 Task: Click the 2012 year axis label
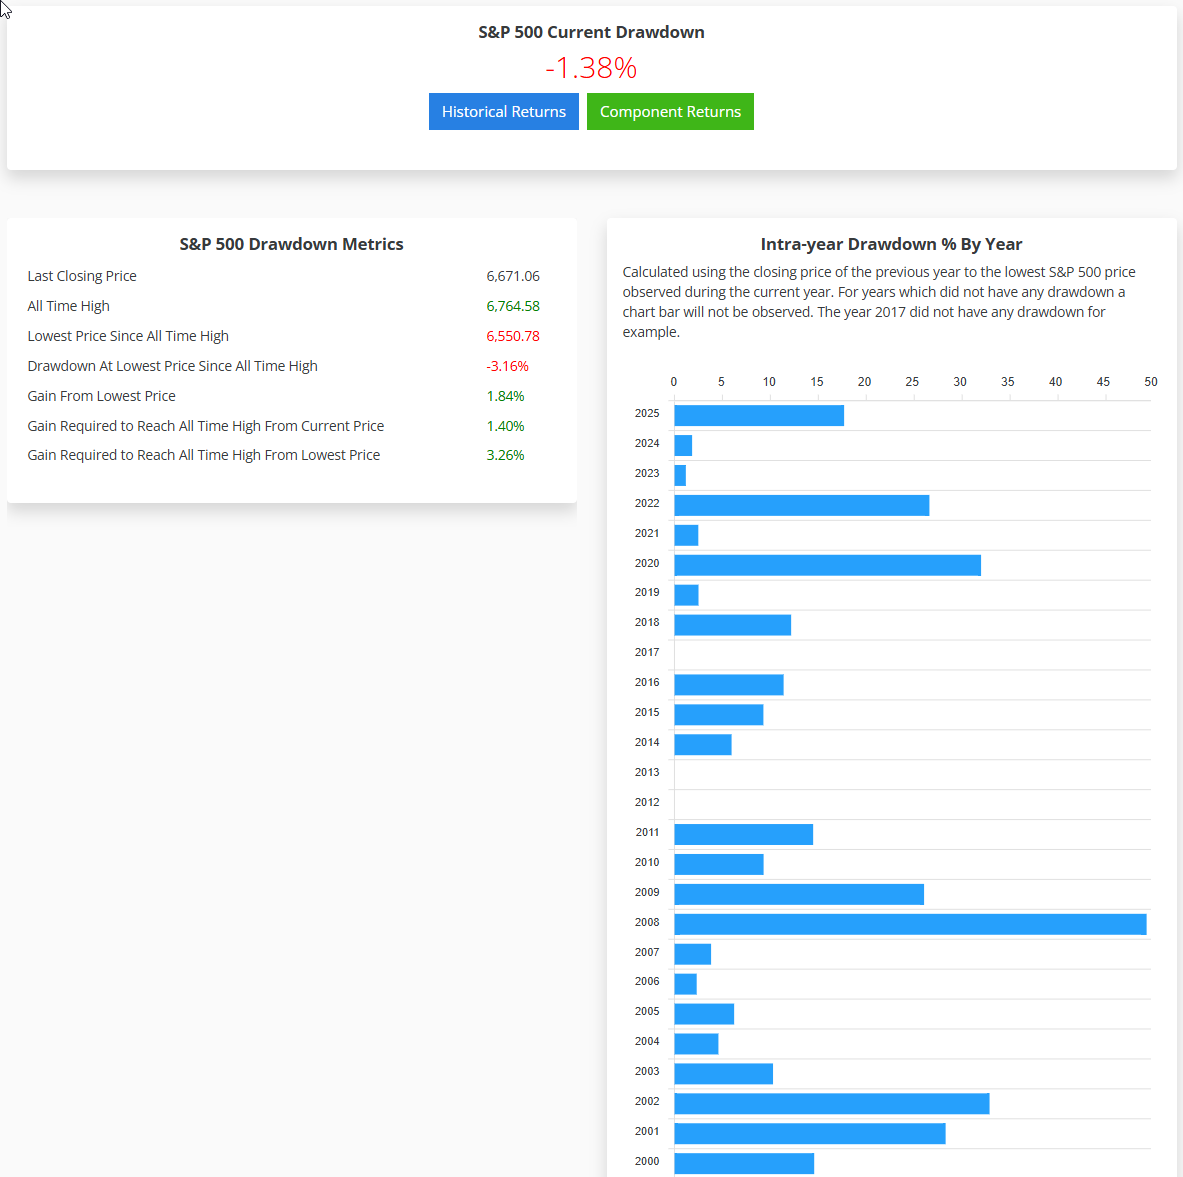tap(647, 802)
